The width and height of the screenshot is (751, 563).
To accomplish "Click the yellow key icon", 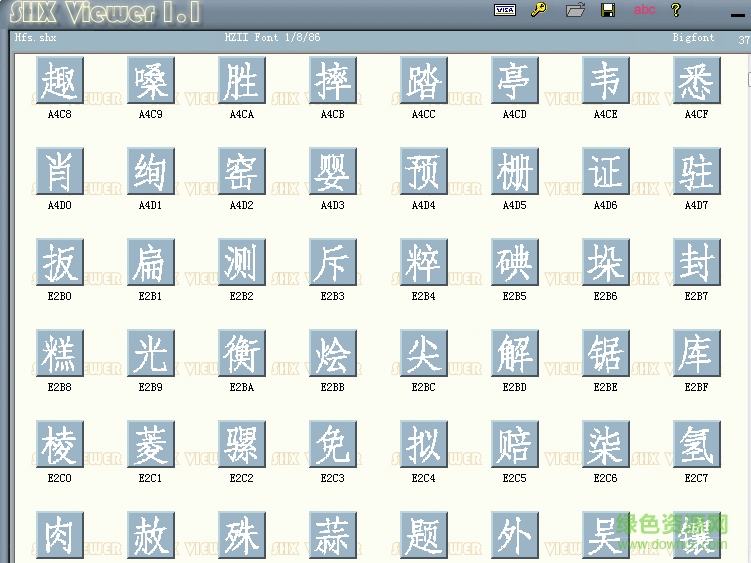I will [539, 10].
